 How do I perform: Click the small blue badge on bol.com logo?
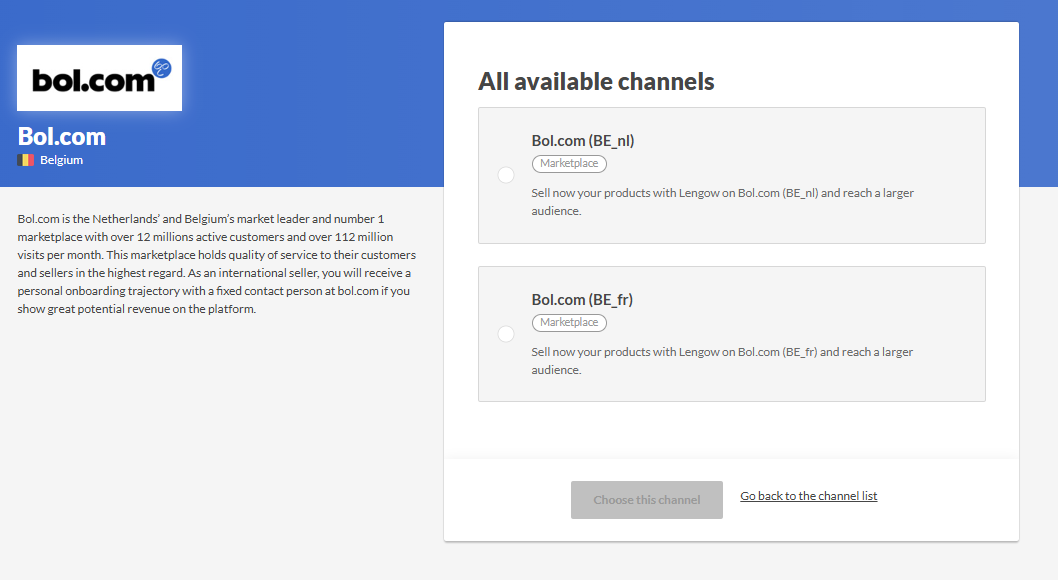(161, 68)
